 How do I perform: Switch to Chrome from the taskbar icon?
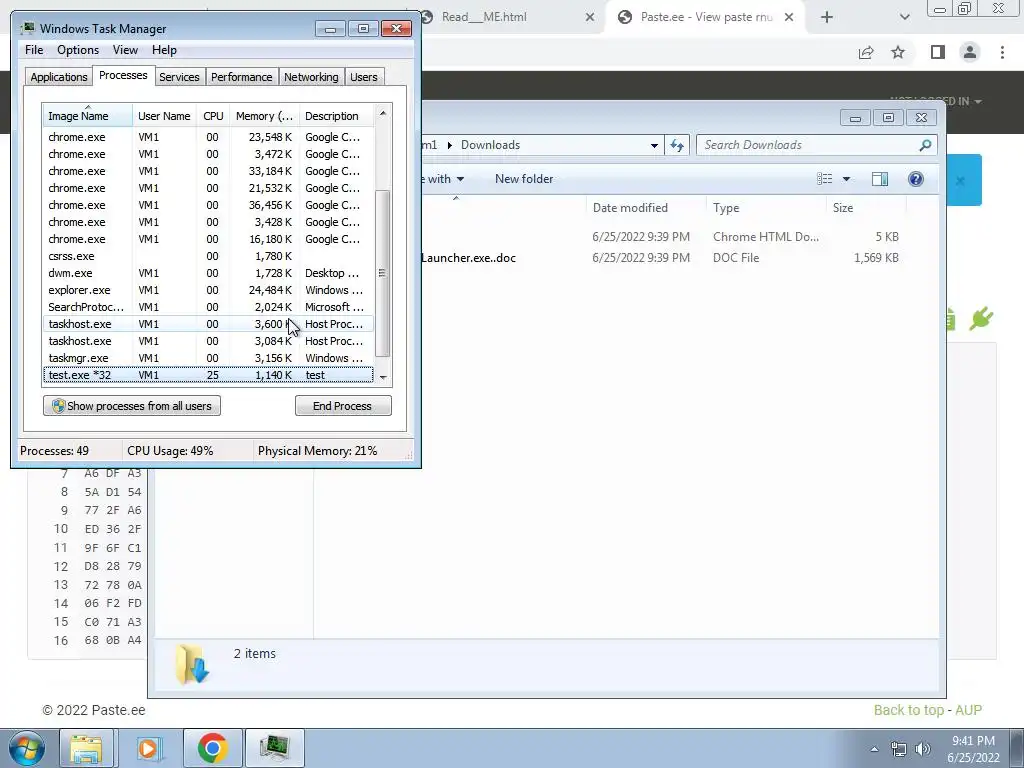[x=212, y=748]
